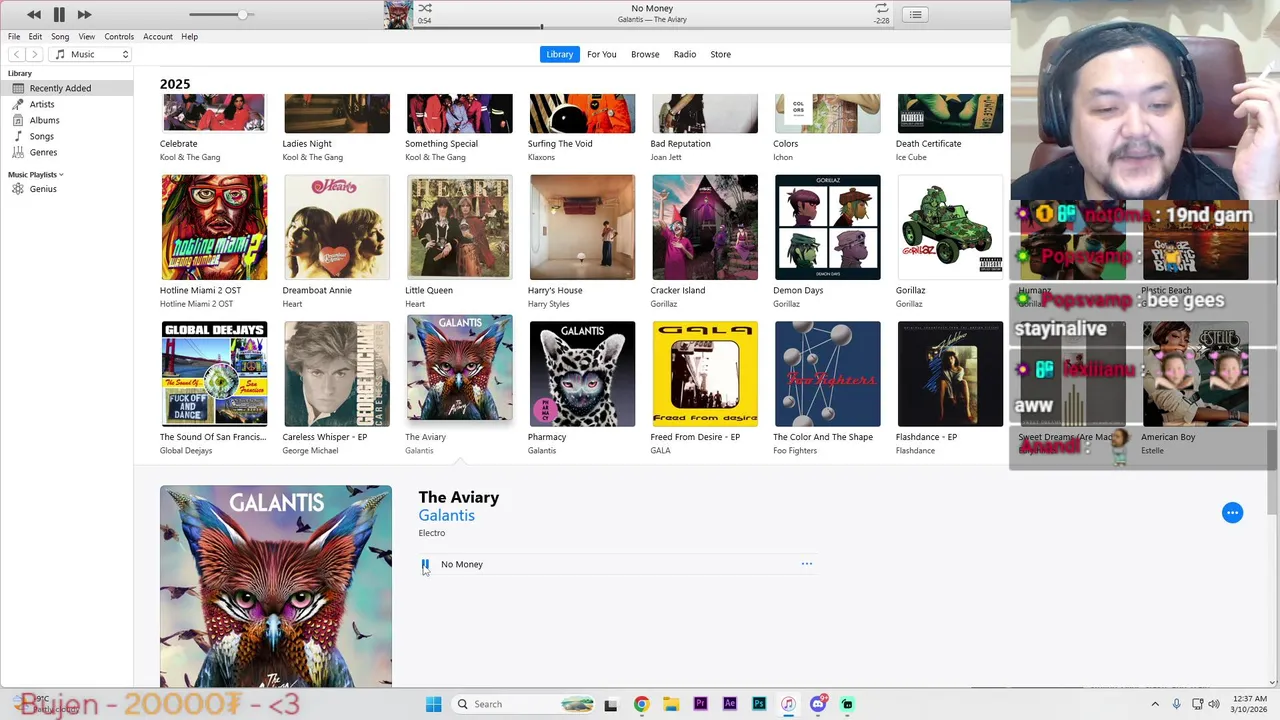Screen dimensions: 1280x720
Task: Open the Song menu
Action: tap(60, 36)
